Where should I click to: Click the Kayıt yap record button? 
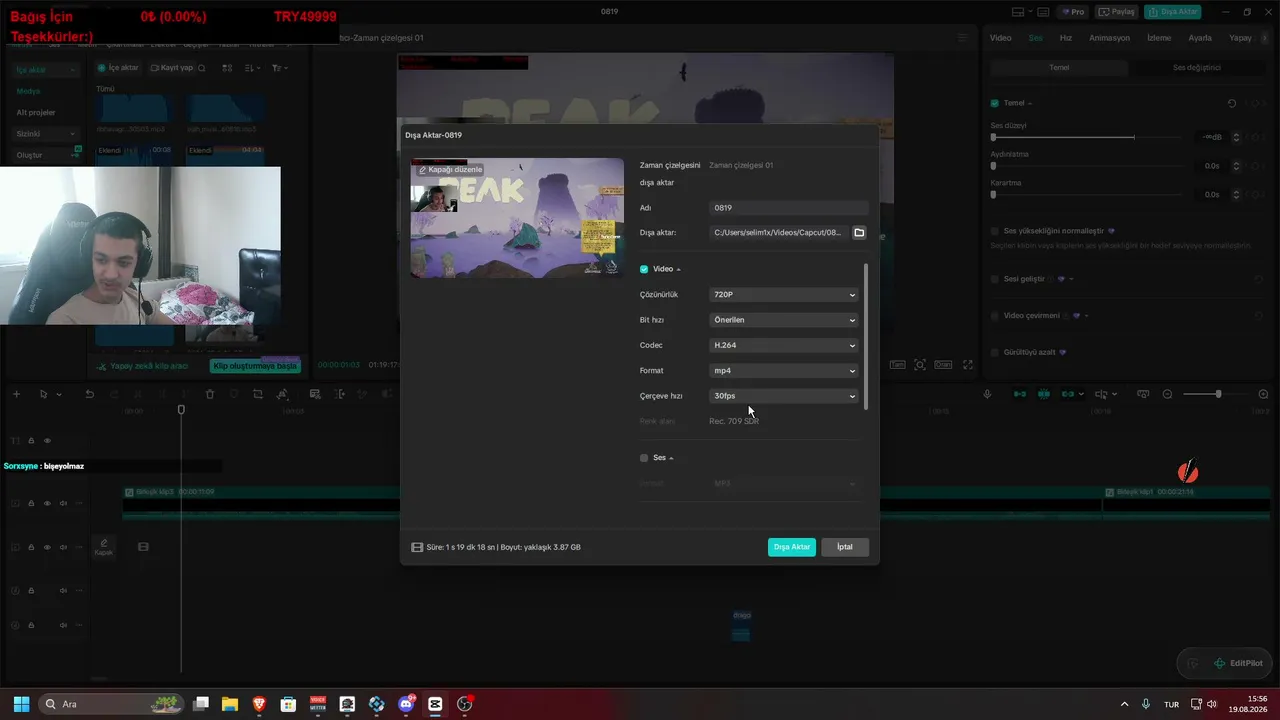click(171, 68)
